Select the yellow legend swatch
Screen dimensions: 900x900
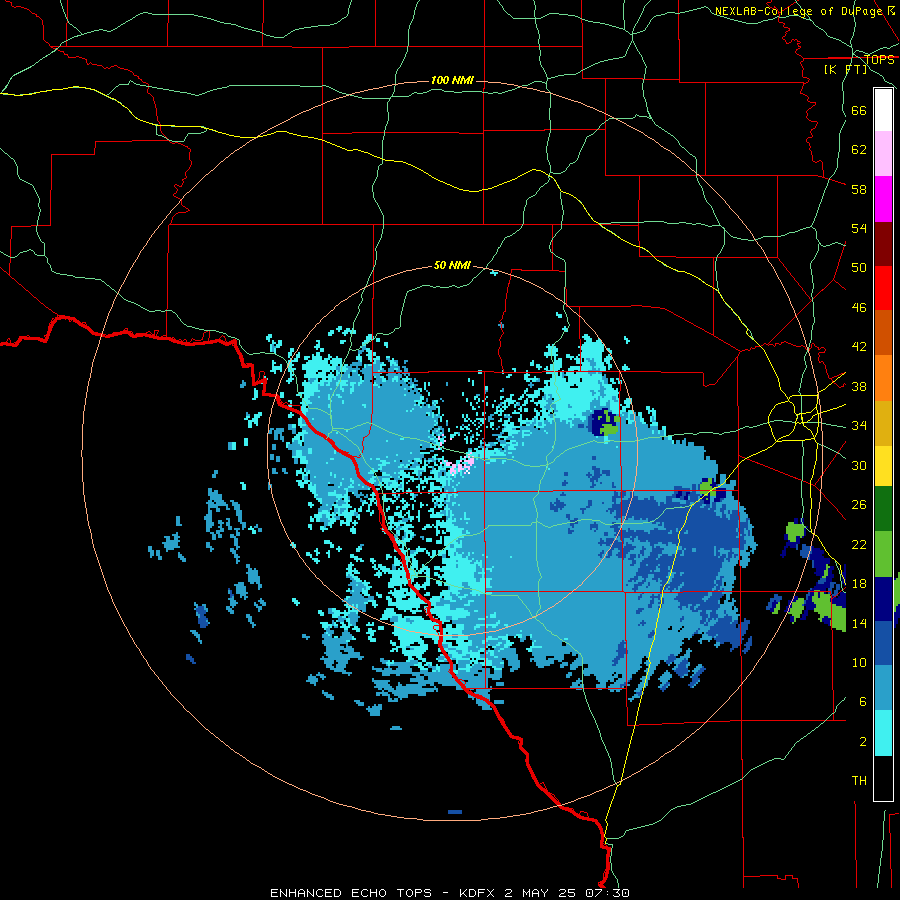[883, 466]
